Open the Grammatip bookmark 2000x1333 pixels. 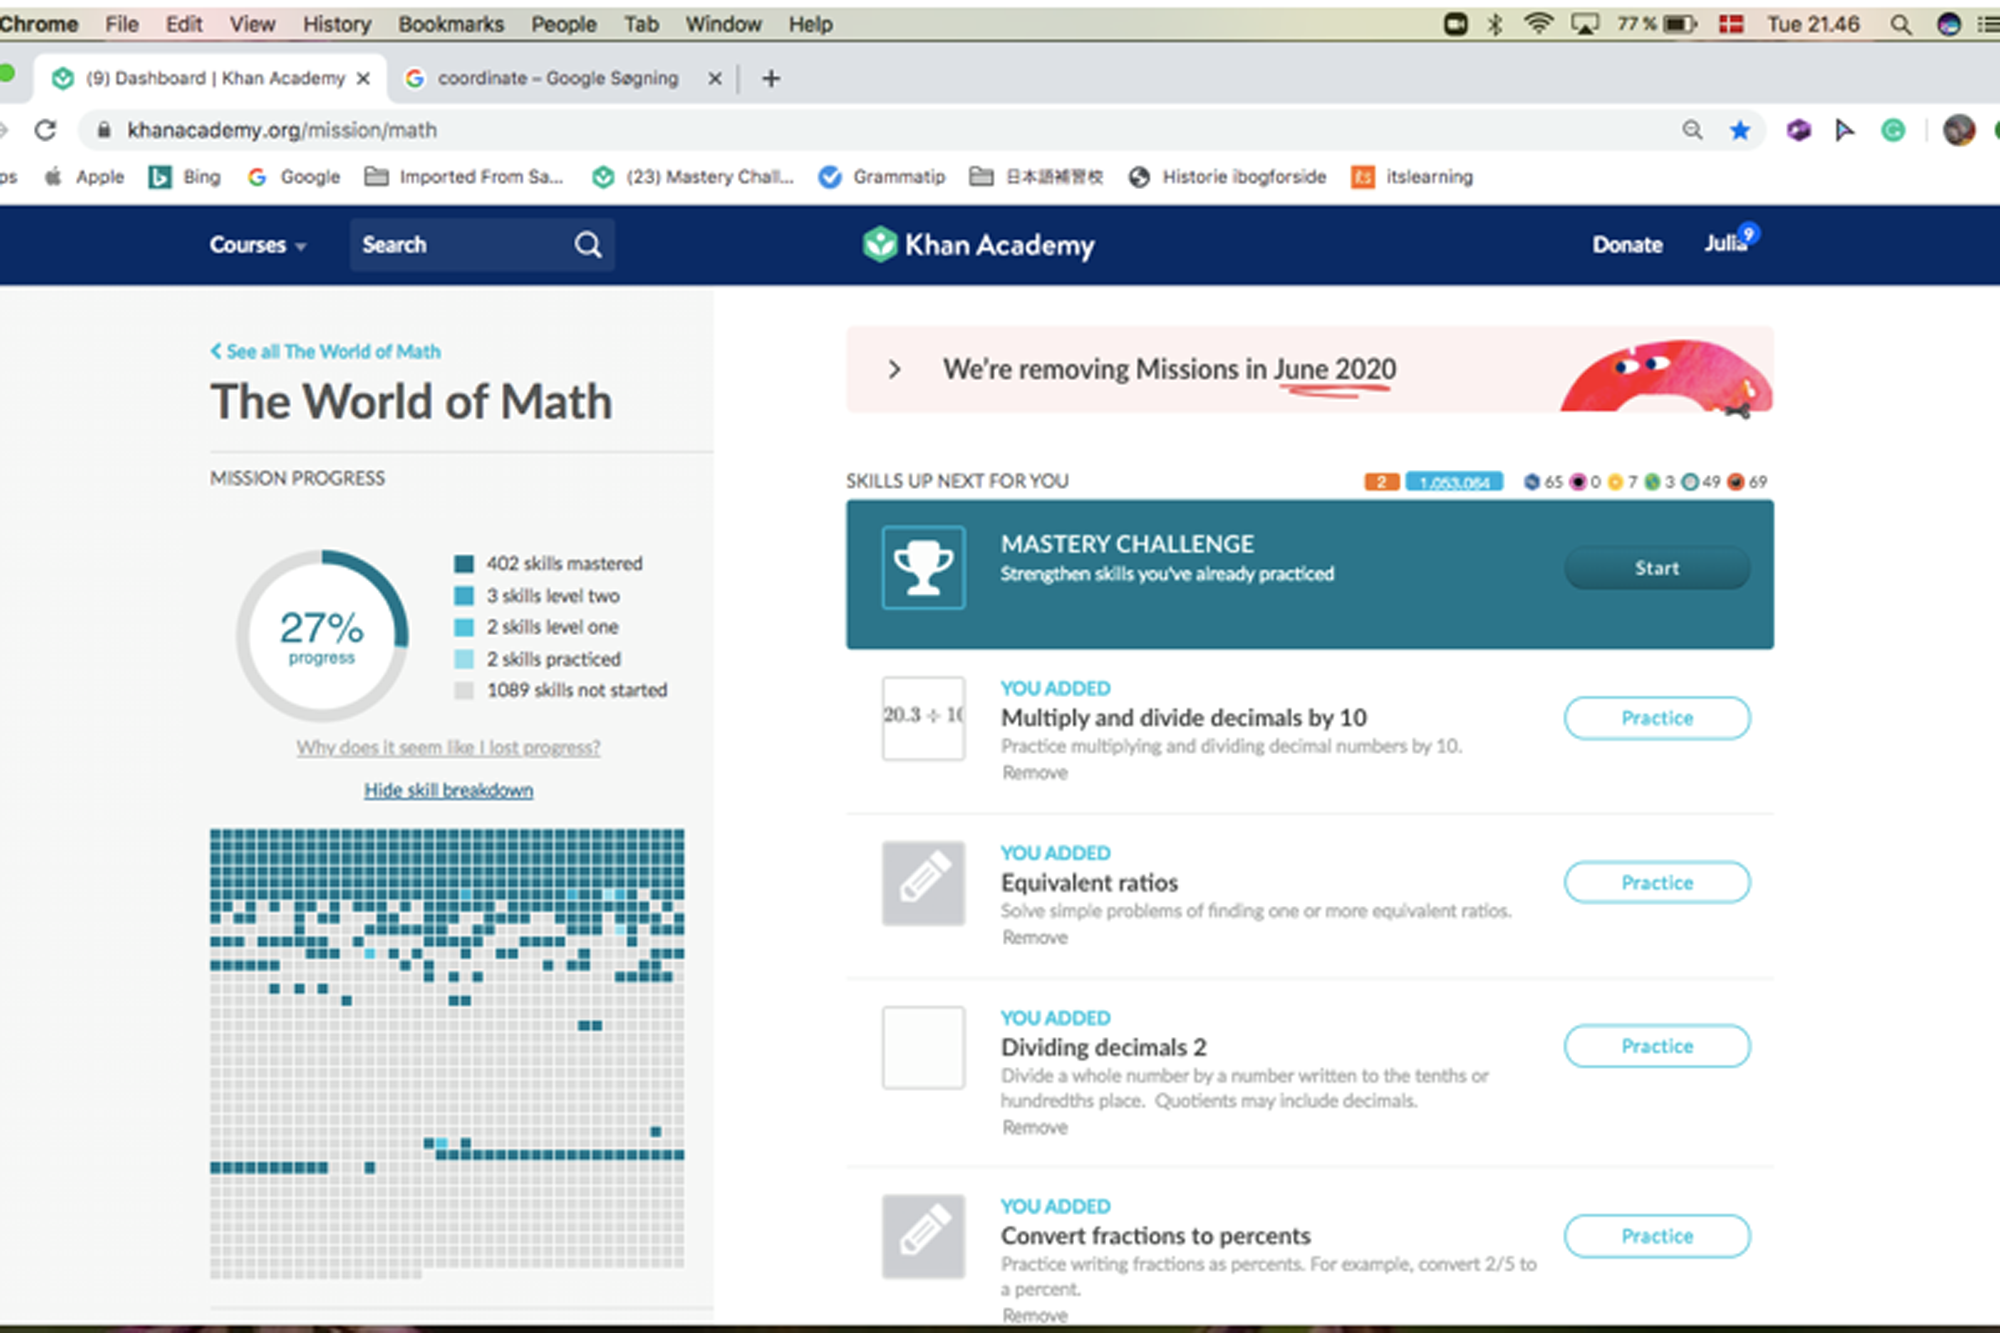tap(882, 177)
